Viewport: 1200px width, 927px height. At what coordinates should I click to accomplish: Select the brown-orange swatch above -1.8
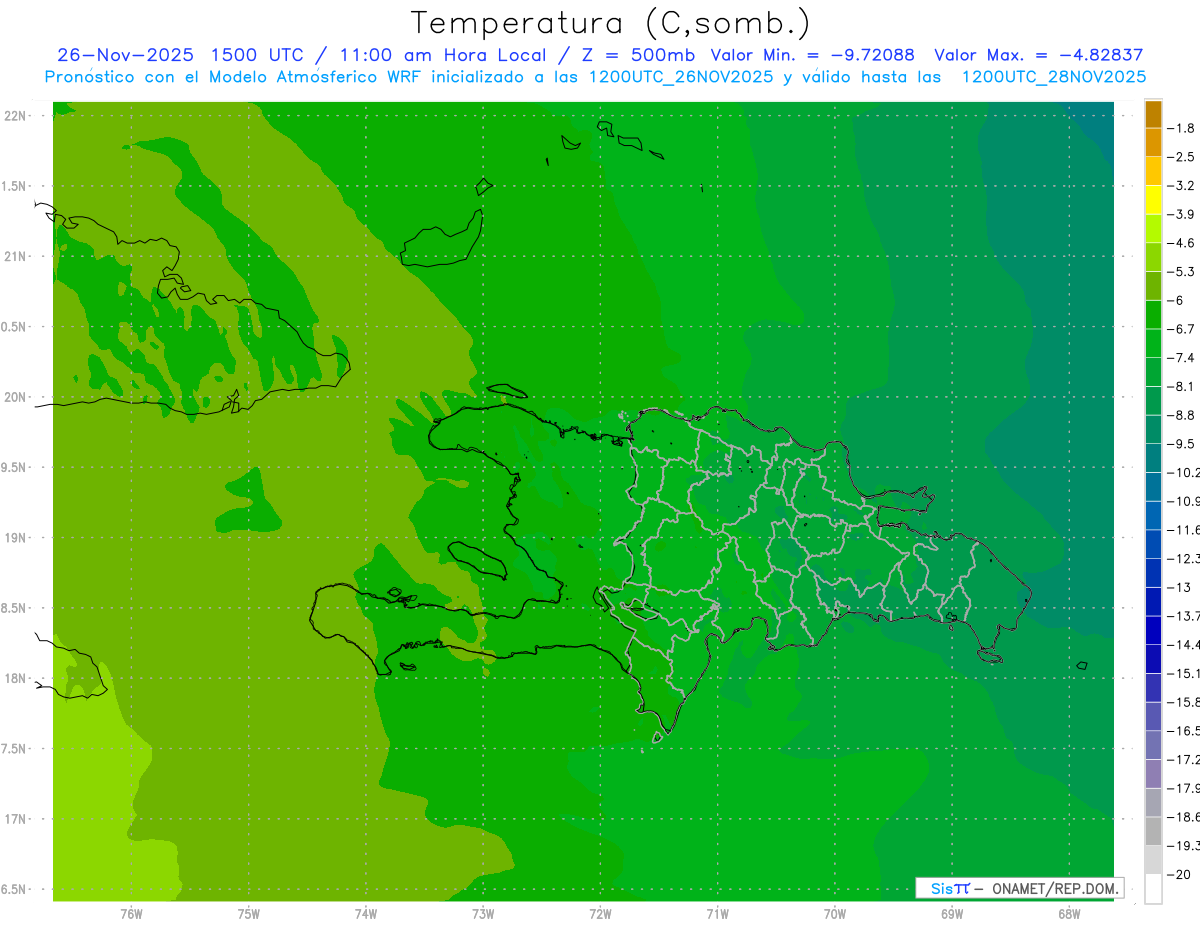pos(1154,114)
